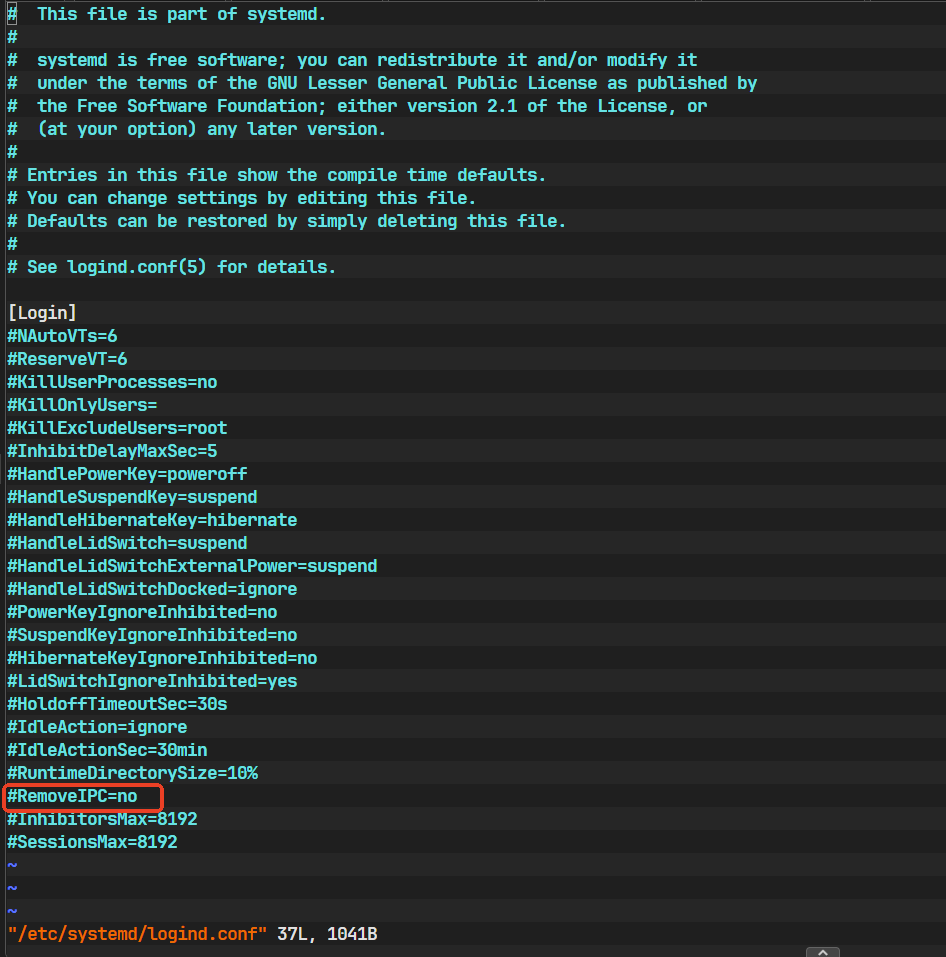Image resolution: width=946 pixels, height=957 pixels.
Task: Click the #NAutoVTs=6 setting line
Action: tap(62, 336)
